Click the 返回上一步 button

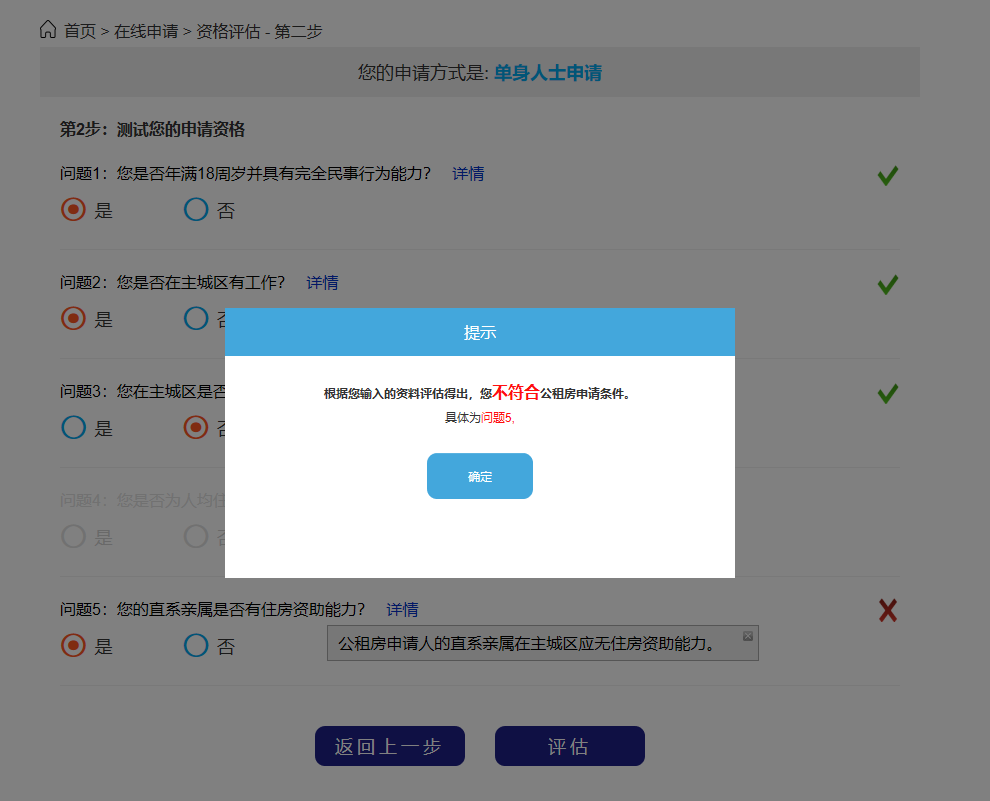(389, 746)
